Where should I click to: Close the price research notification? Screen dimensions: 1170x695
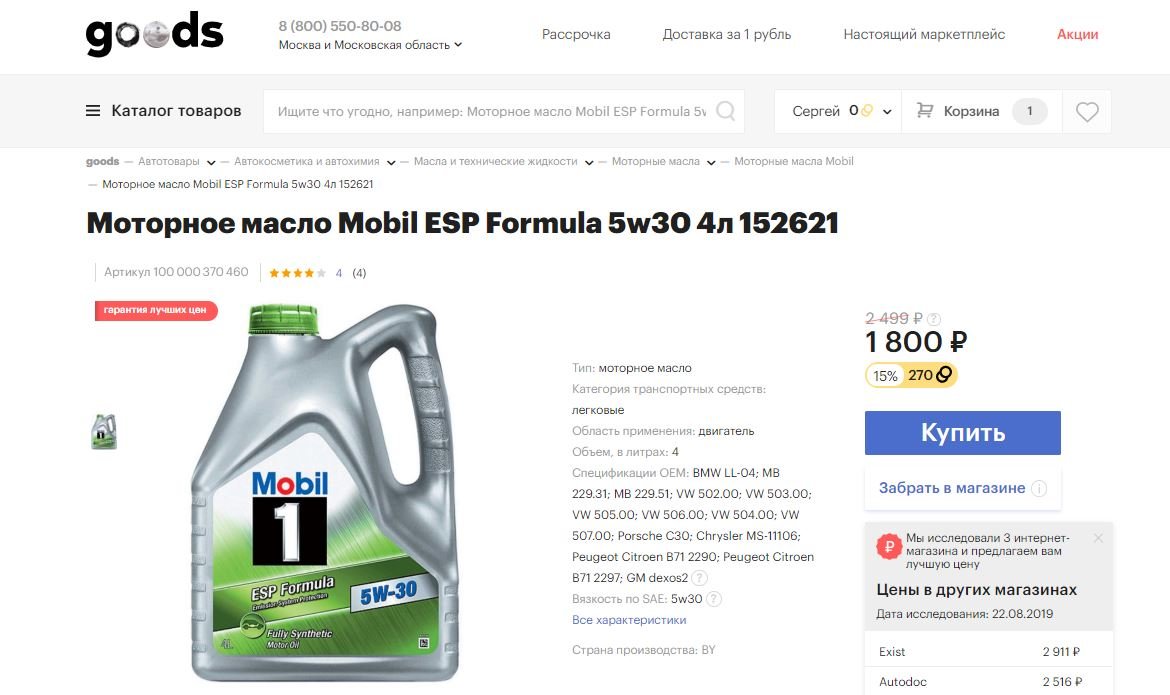pyautogui.click(x=1098, y=537)
